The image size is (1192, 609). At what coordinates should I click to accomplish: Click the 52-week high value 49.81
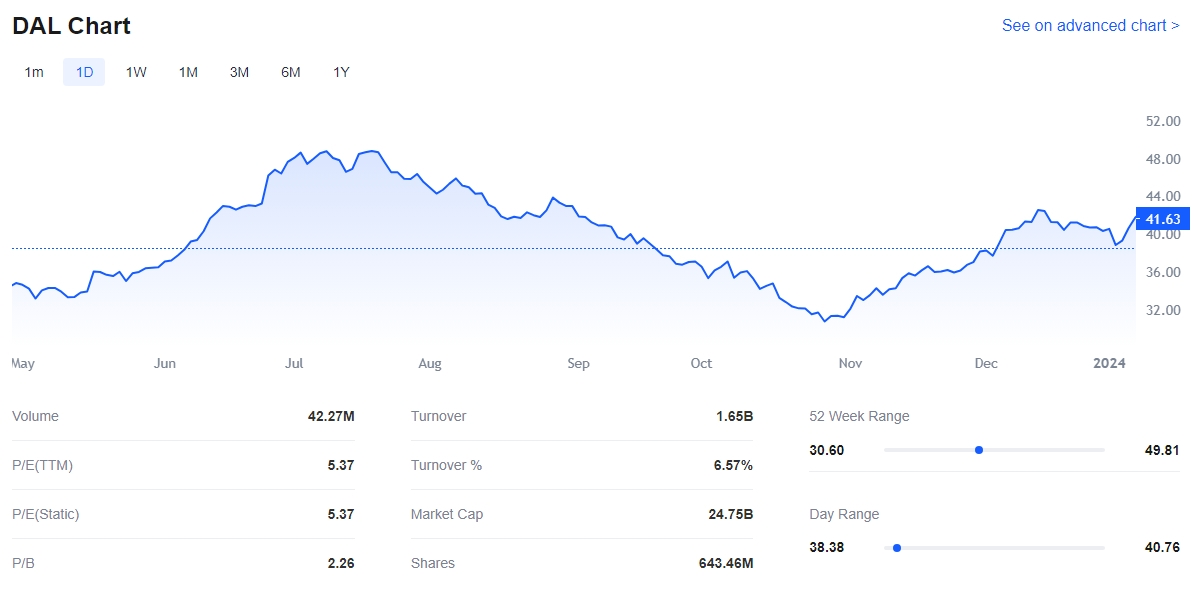pyautogui.click(x=1162, y=450)
